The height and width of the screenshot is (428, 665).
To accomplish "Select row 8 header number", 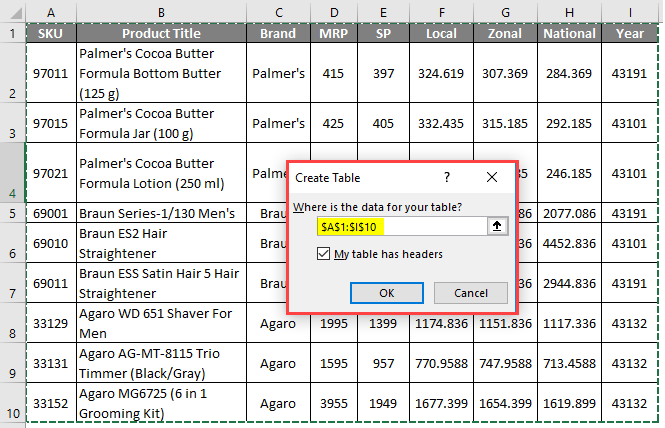I will point(13,323).
